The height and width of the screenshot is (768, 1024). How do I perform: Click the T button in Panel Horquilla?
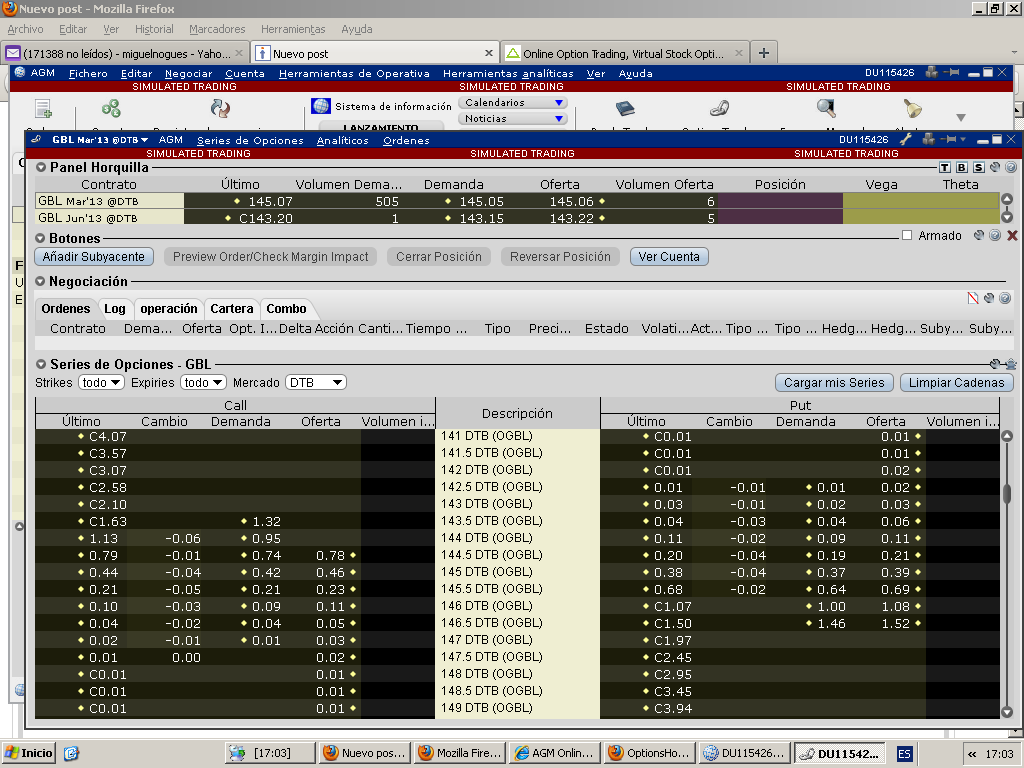944,168
